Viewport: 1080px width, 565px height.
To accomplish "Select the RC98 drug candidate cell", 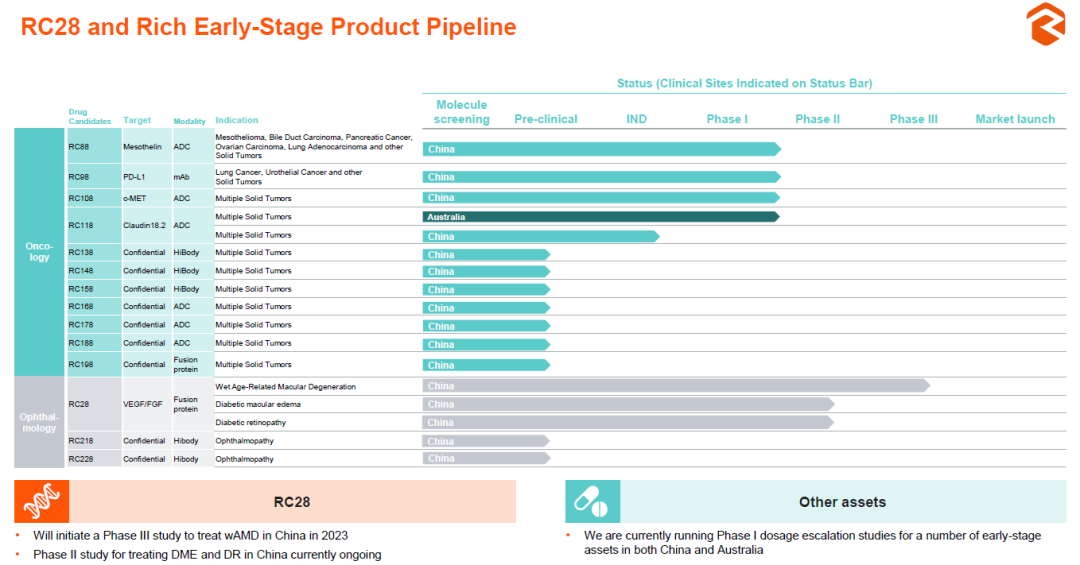I will click(x=79, y=177).
